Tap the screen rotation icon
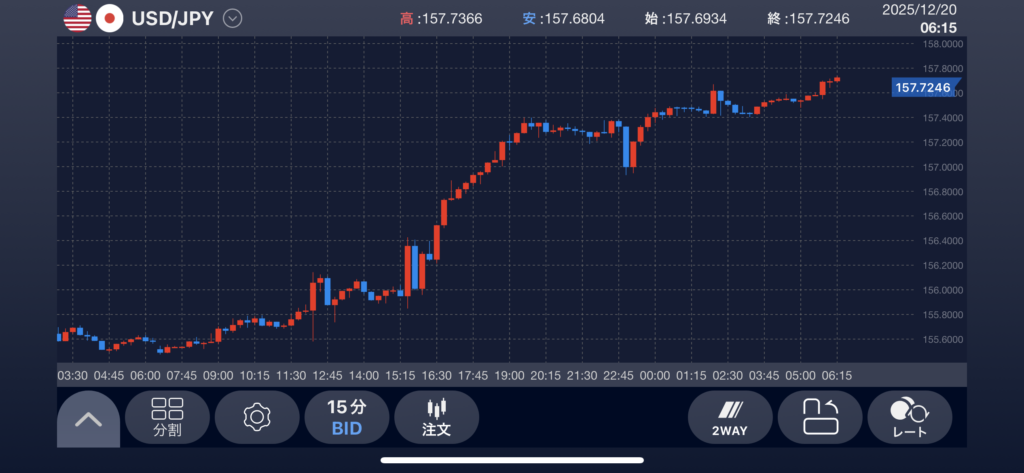This screenshot has width=1024, height=473. [x=820, y=417]
